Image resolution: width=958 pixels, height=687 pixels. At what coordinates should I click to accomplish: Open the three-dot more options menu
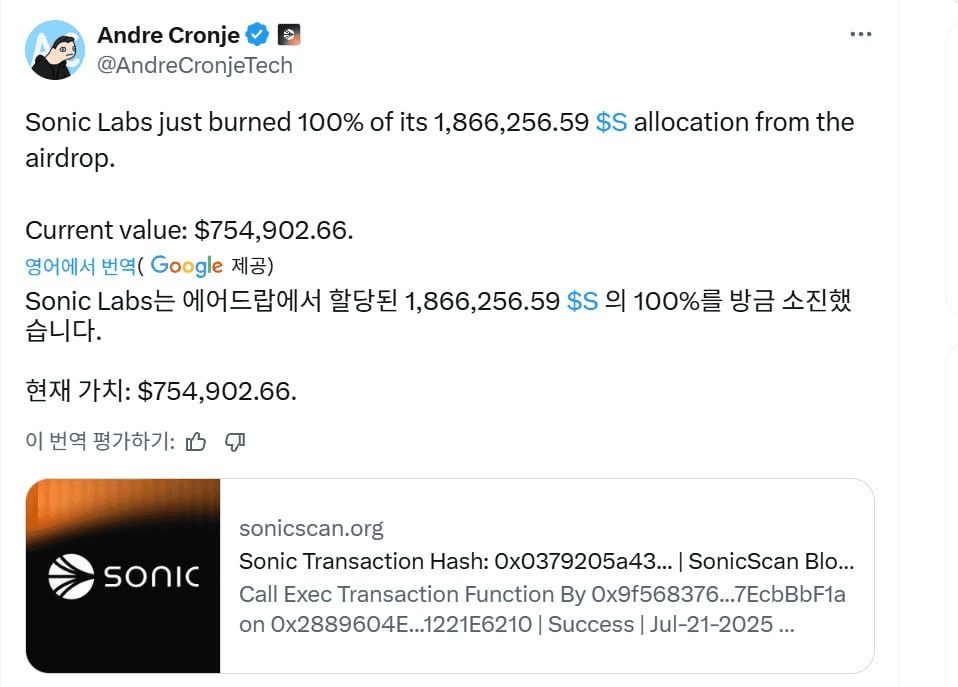click(x=861, y=34)
